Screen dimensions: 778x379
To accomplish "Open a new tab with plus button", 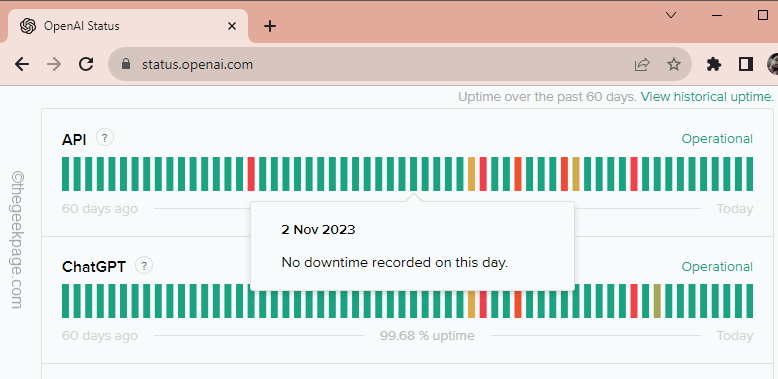I will tap(269, 26).
